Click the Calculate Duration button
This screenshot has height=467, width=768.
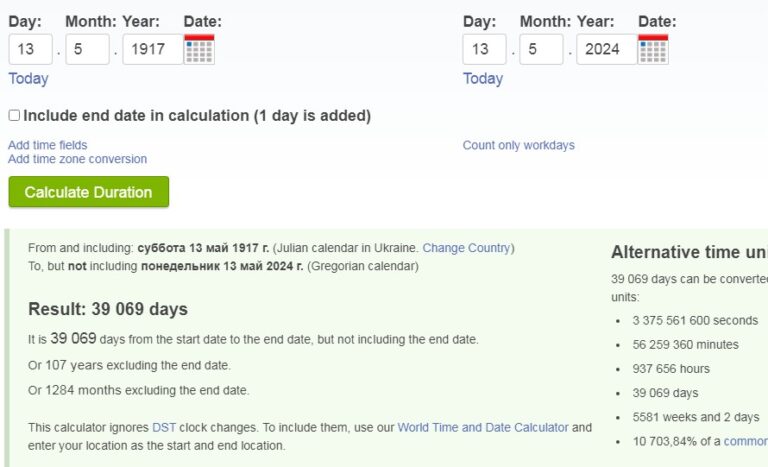[x=89, y=192]
